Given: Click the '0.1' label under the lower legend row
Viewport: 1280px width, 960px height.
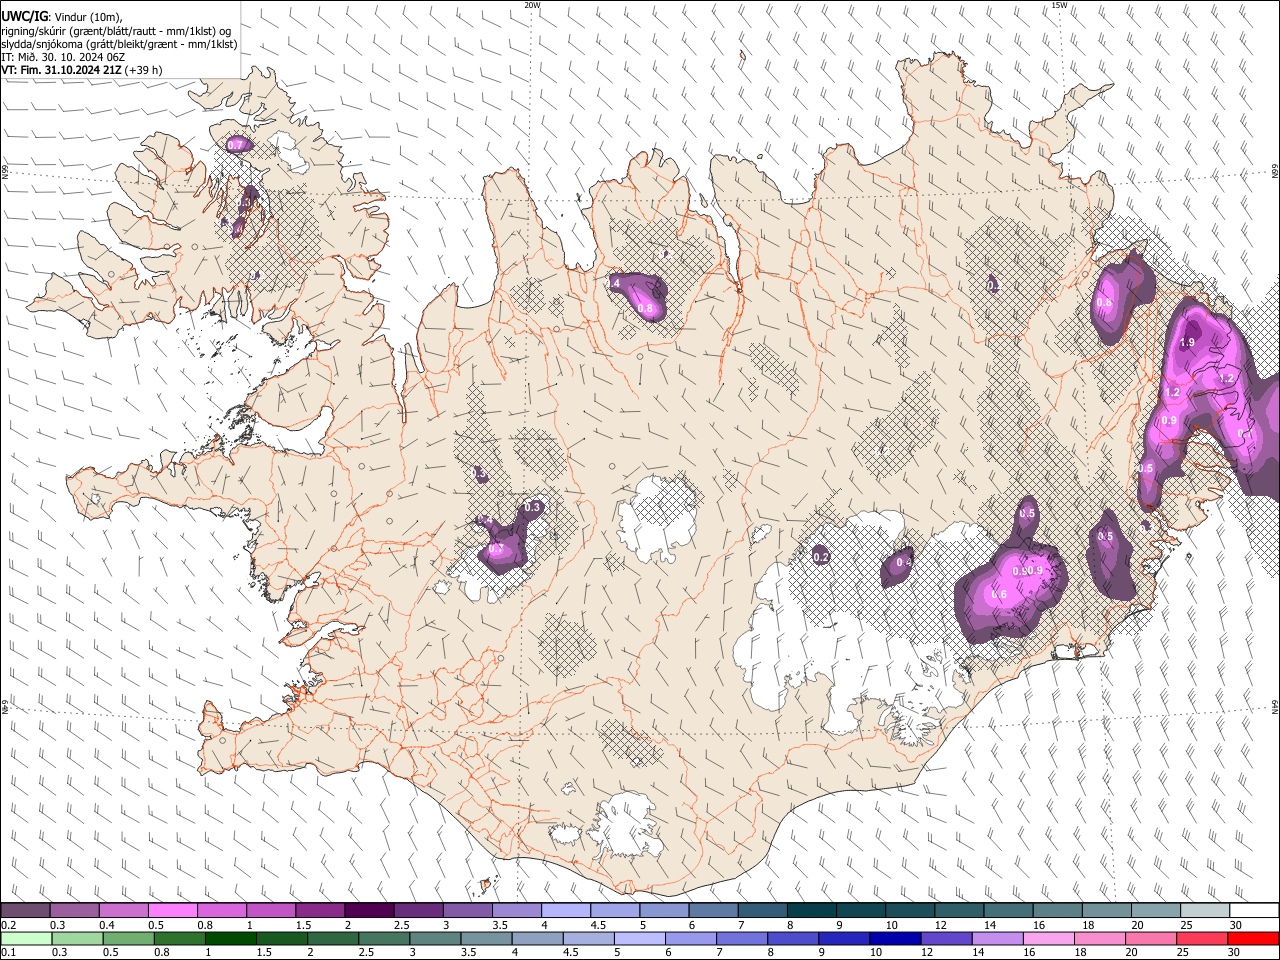Looking at the screenshot, I should click(x=8, y=953).
